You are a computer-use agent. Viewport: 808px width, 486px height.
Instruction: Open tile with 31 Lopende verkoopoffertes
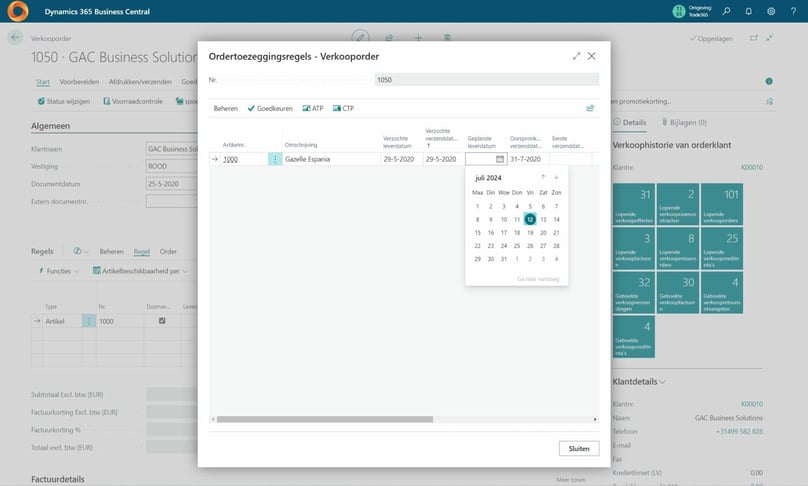click(x=633, y=205)
